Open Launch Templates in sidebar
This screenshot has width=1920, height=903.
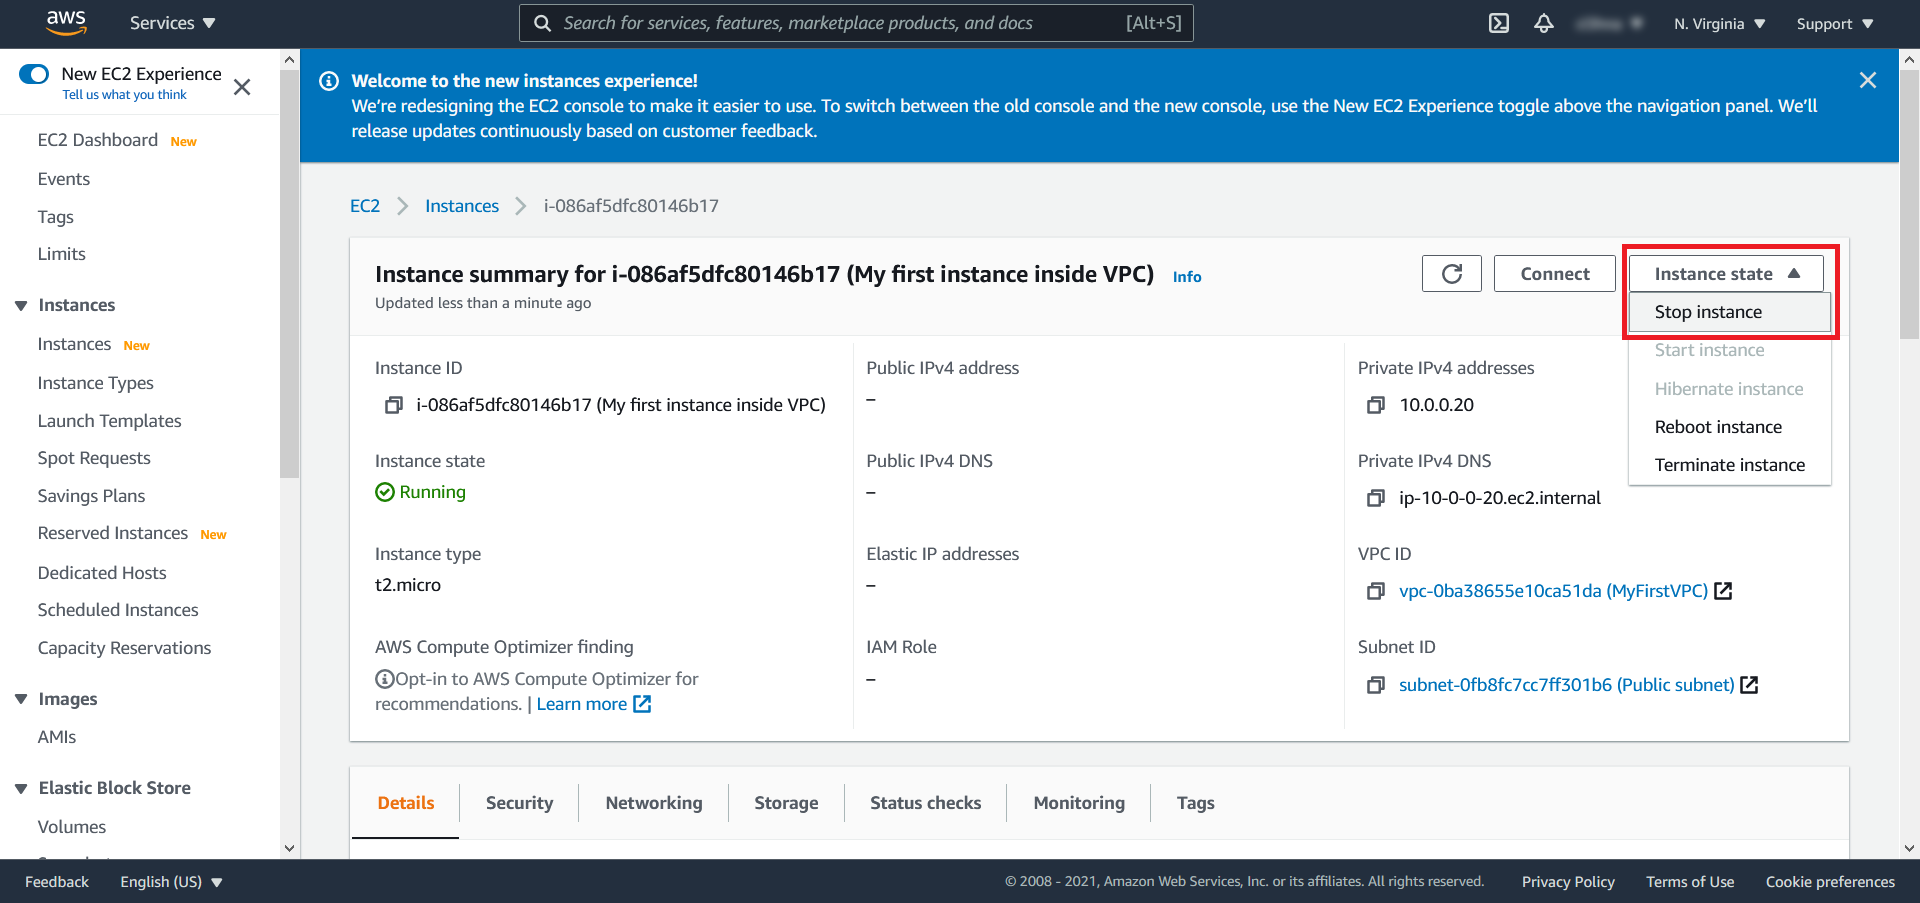[110, 421]
